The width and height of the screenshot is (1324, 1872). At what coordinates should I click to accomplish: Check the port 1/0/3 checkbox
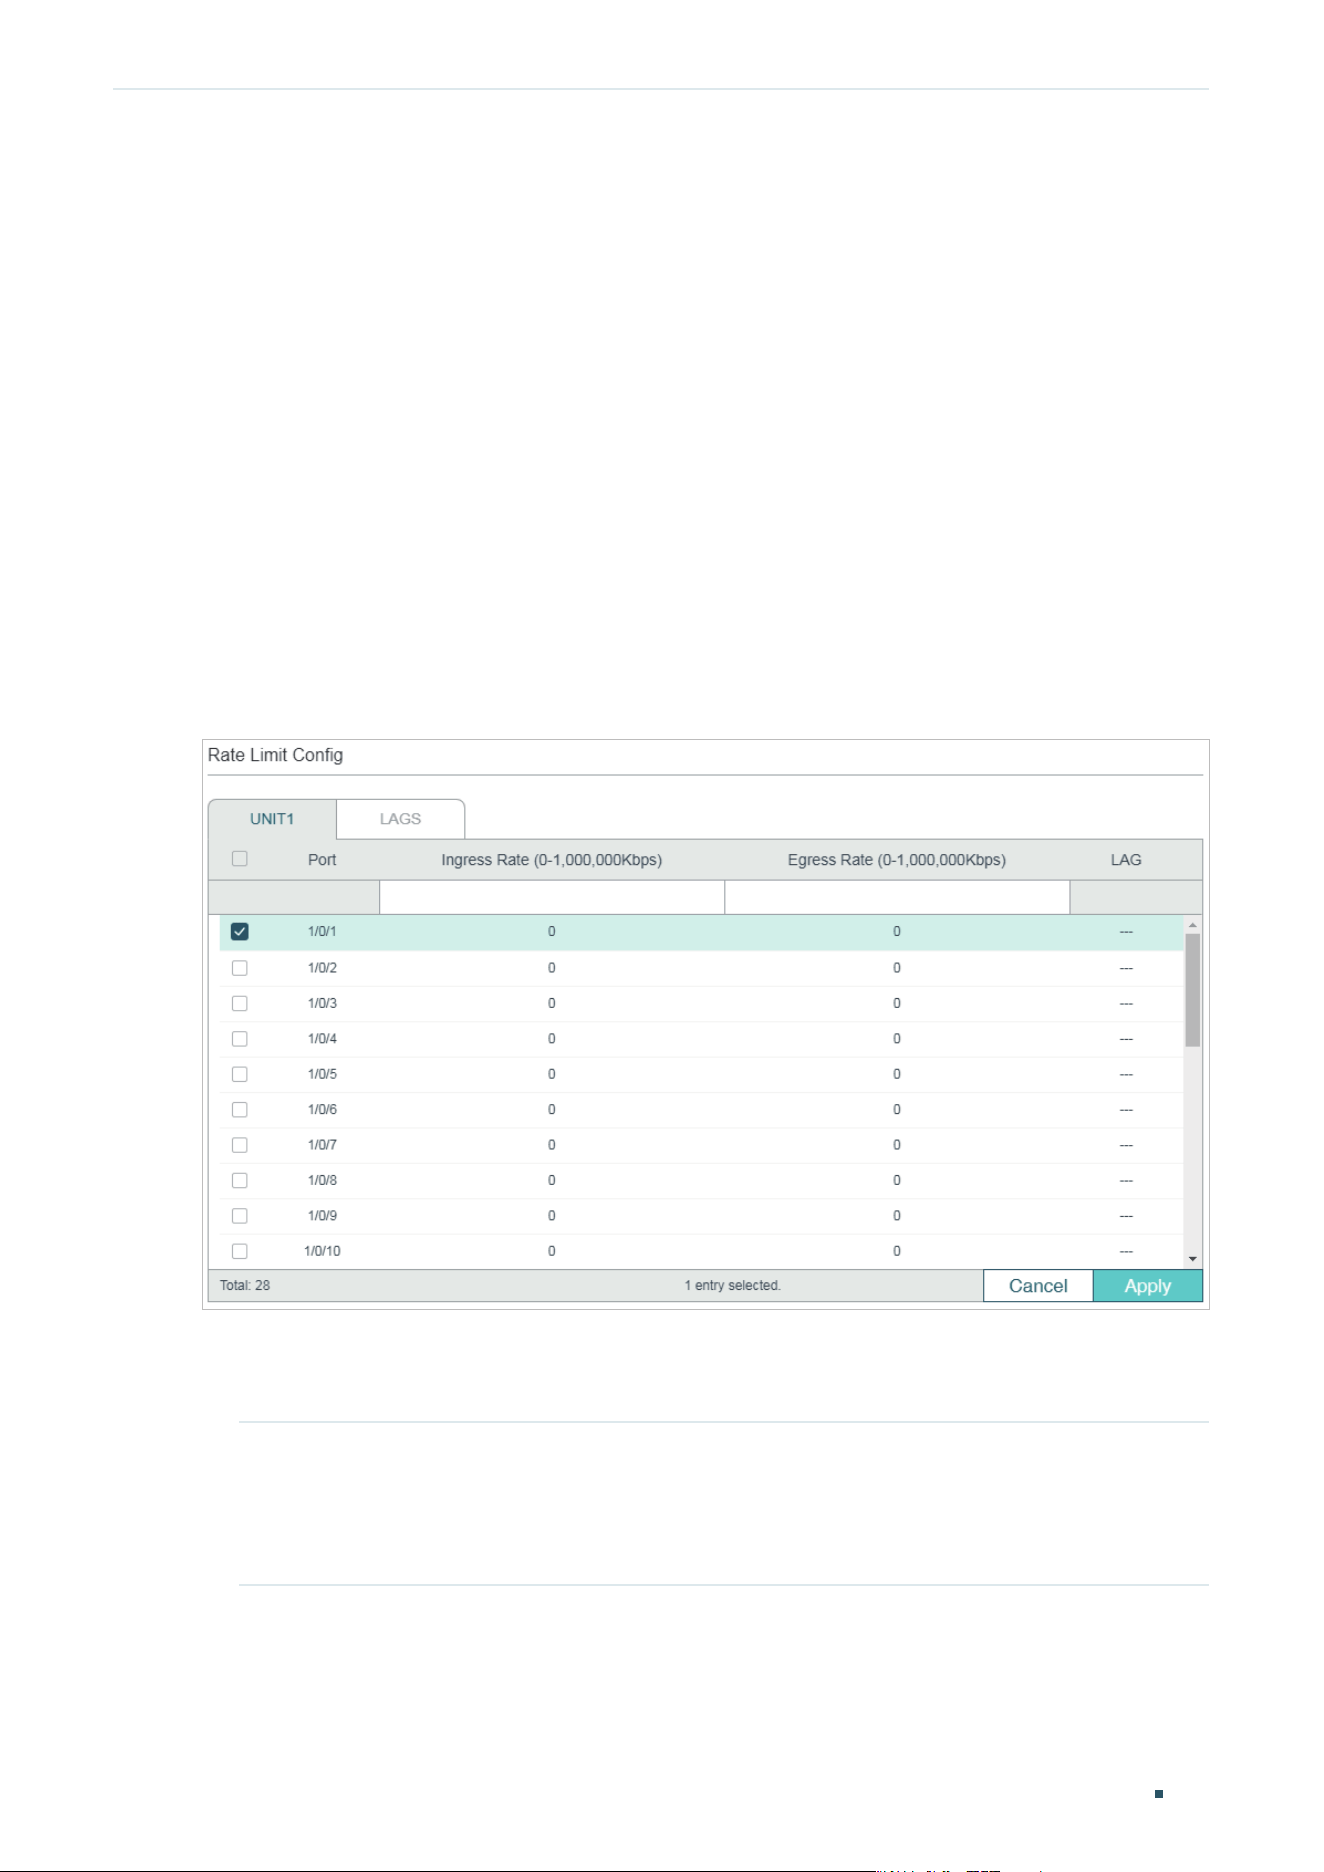pyautogui.click(x=239, y=1003)
